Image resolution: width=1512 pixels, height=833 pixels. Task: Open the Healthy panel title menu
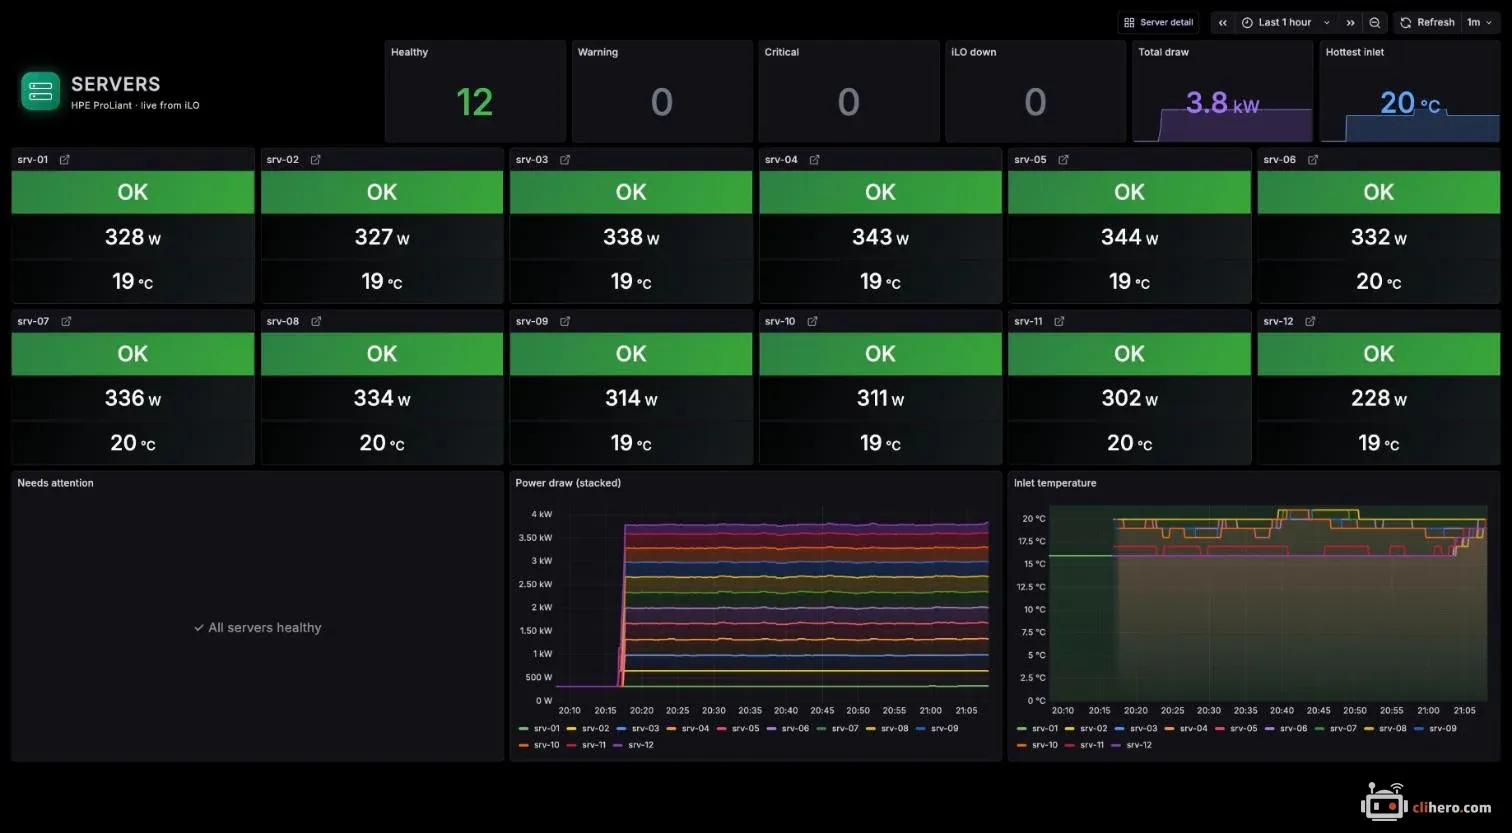[409, 52]
